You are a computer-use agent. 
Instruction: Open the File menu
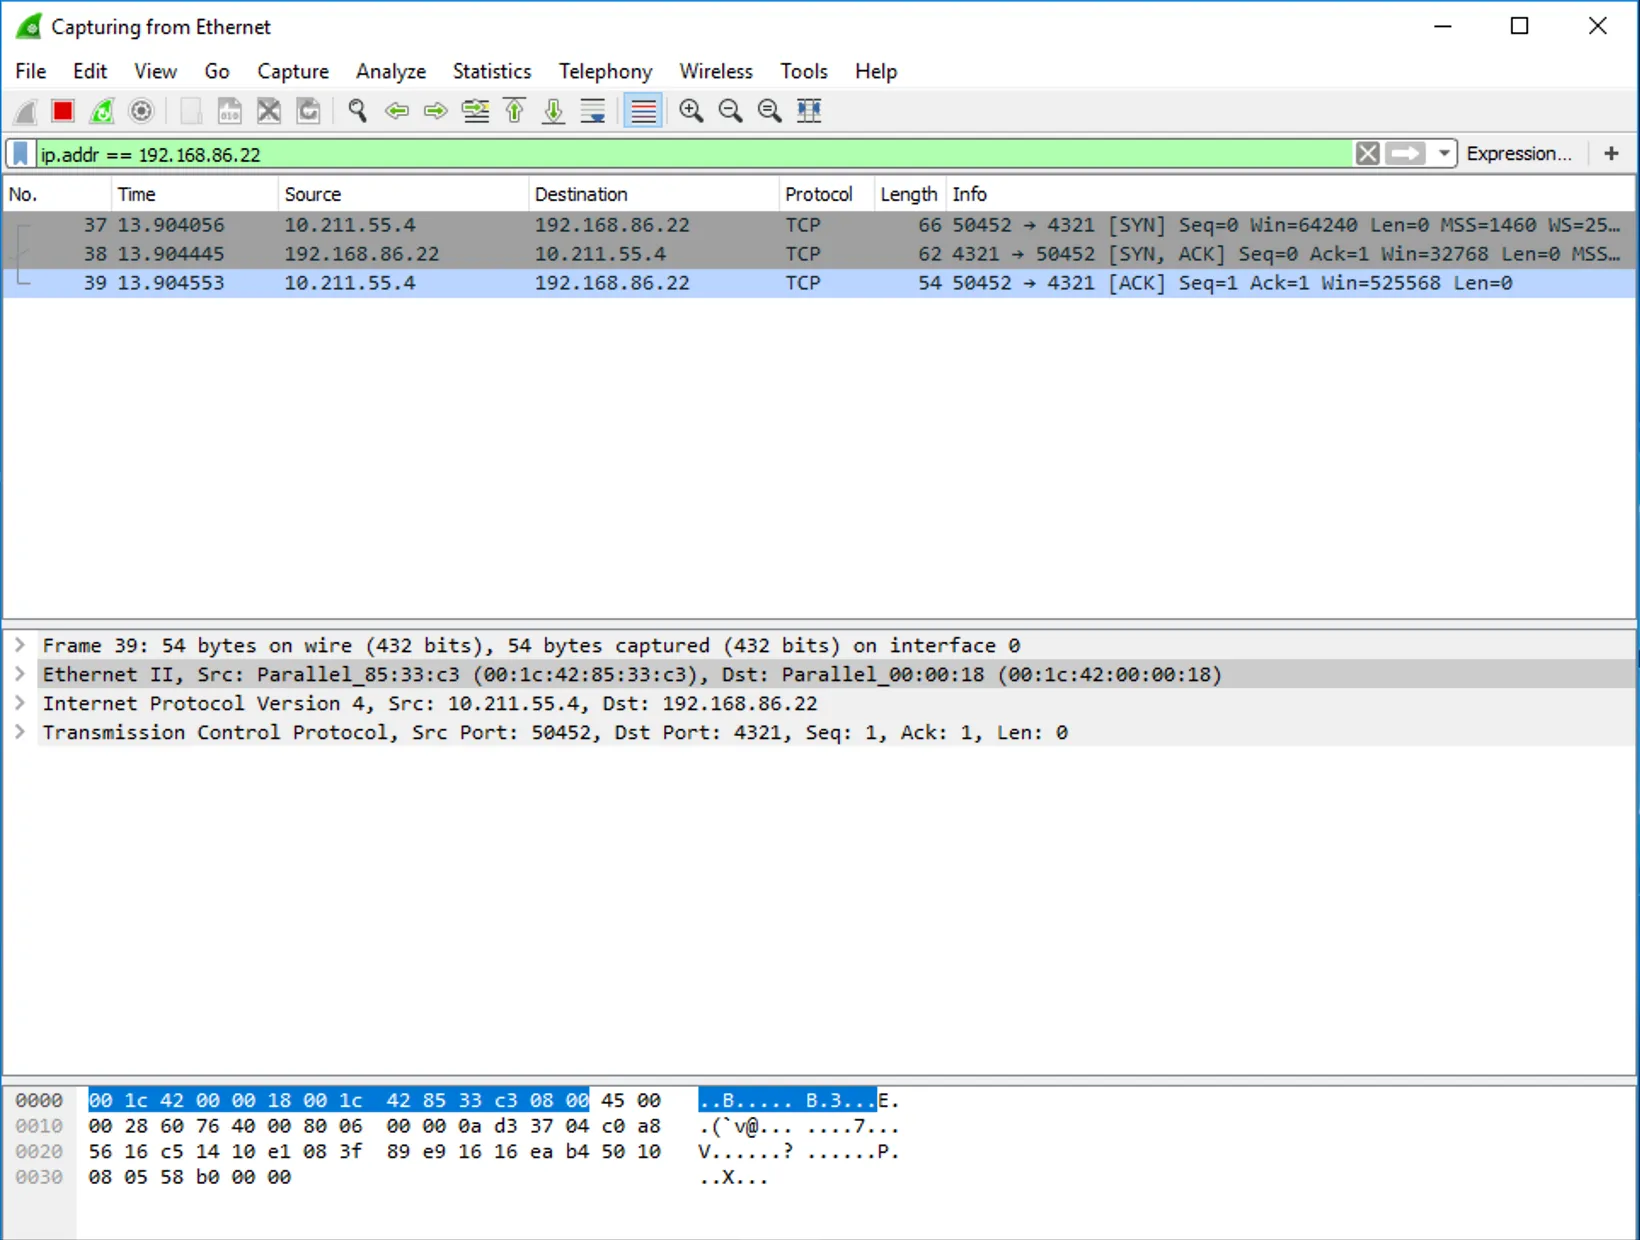tap(30, 71)
